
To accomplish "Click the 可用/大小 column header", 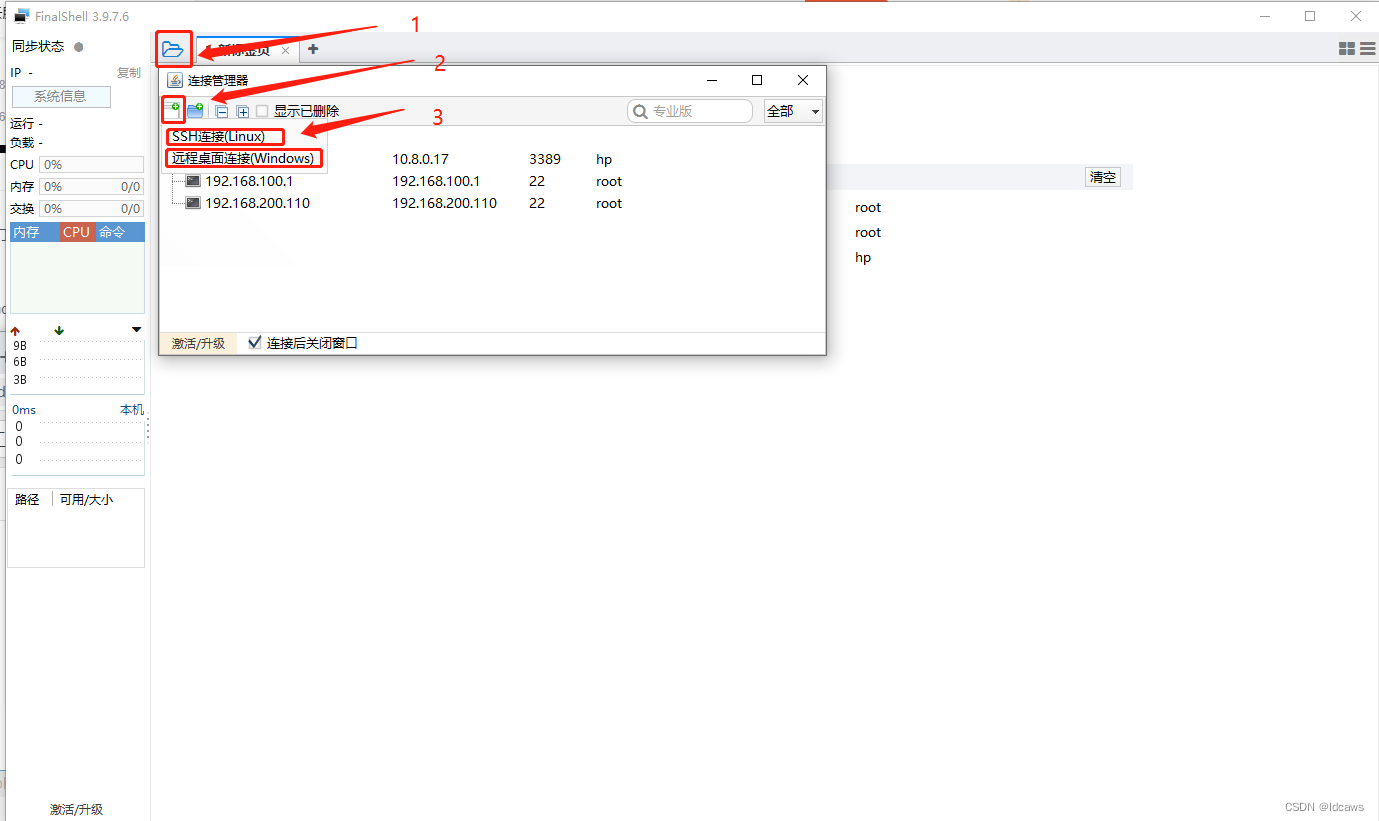I will 86,499.
